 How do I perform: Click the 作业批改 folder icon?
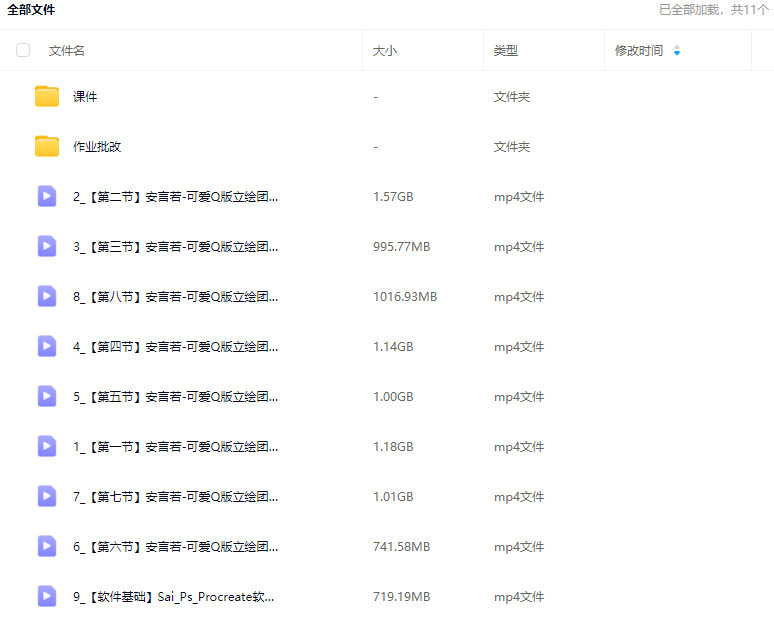coord(47,147)
